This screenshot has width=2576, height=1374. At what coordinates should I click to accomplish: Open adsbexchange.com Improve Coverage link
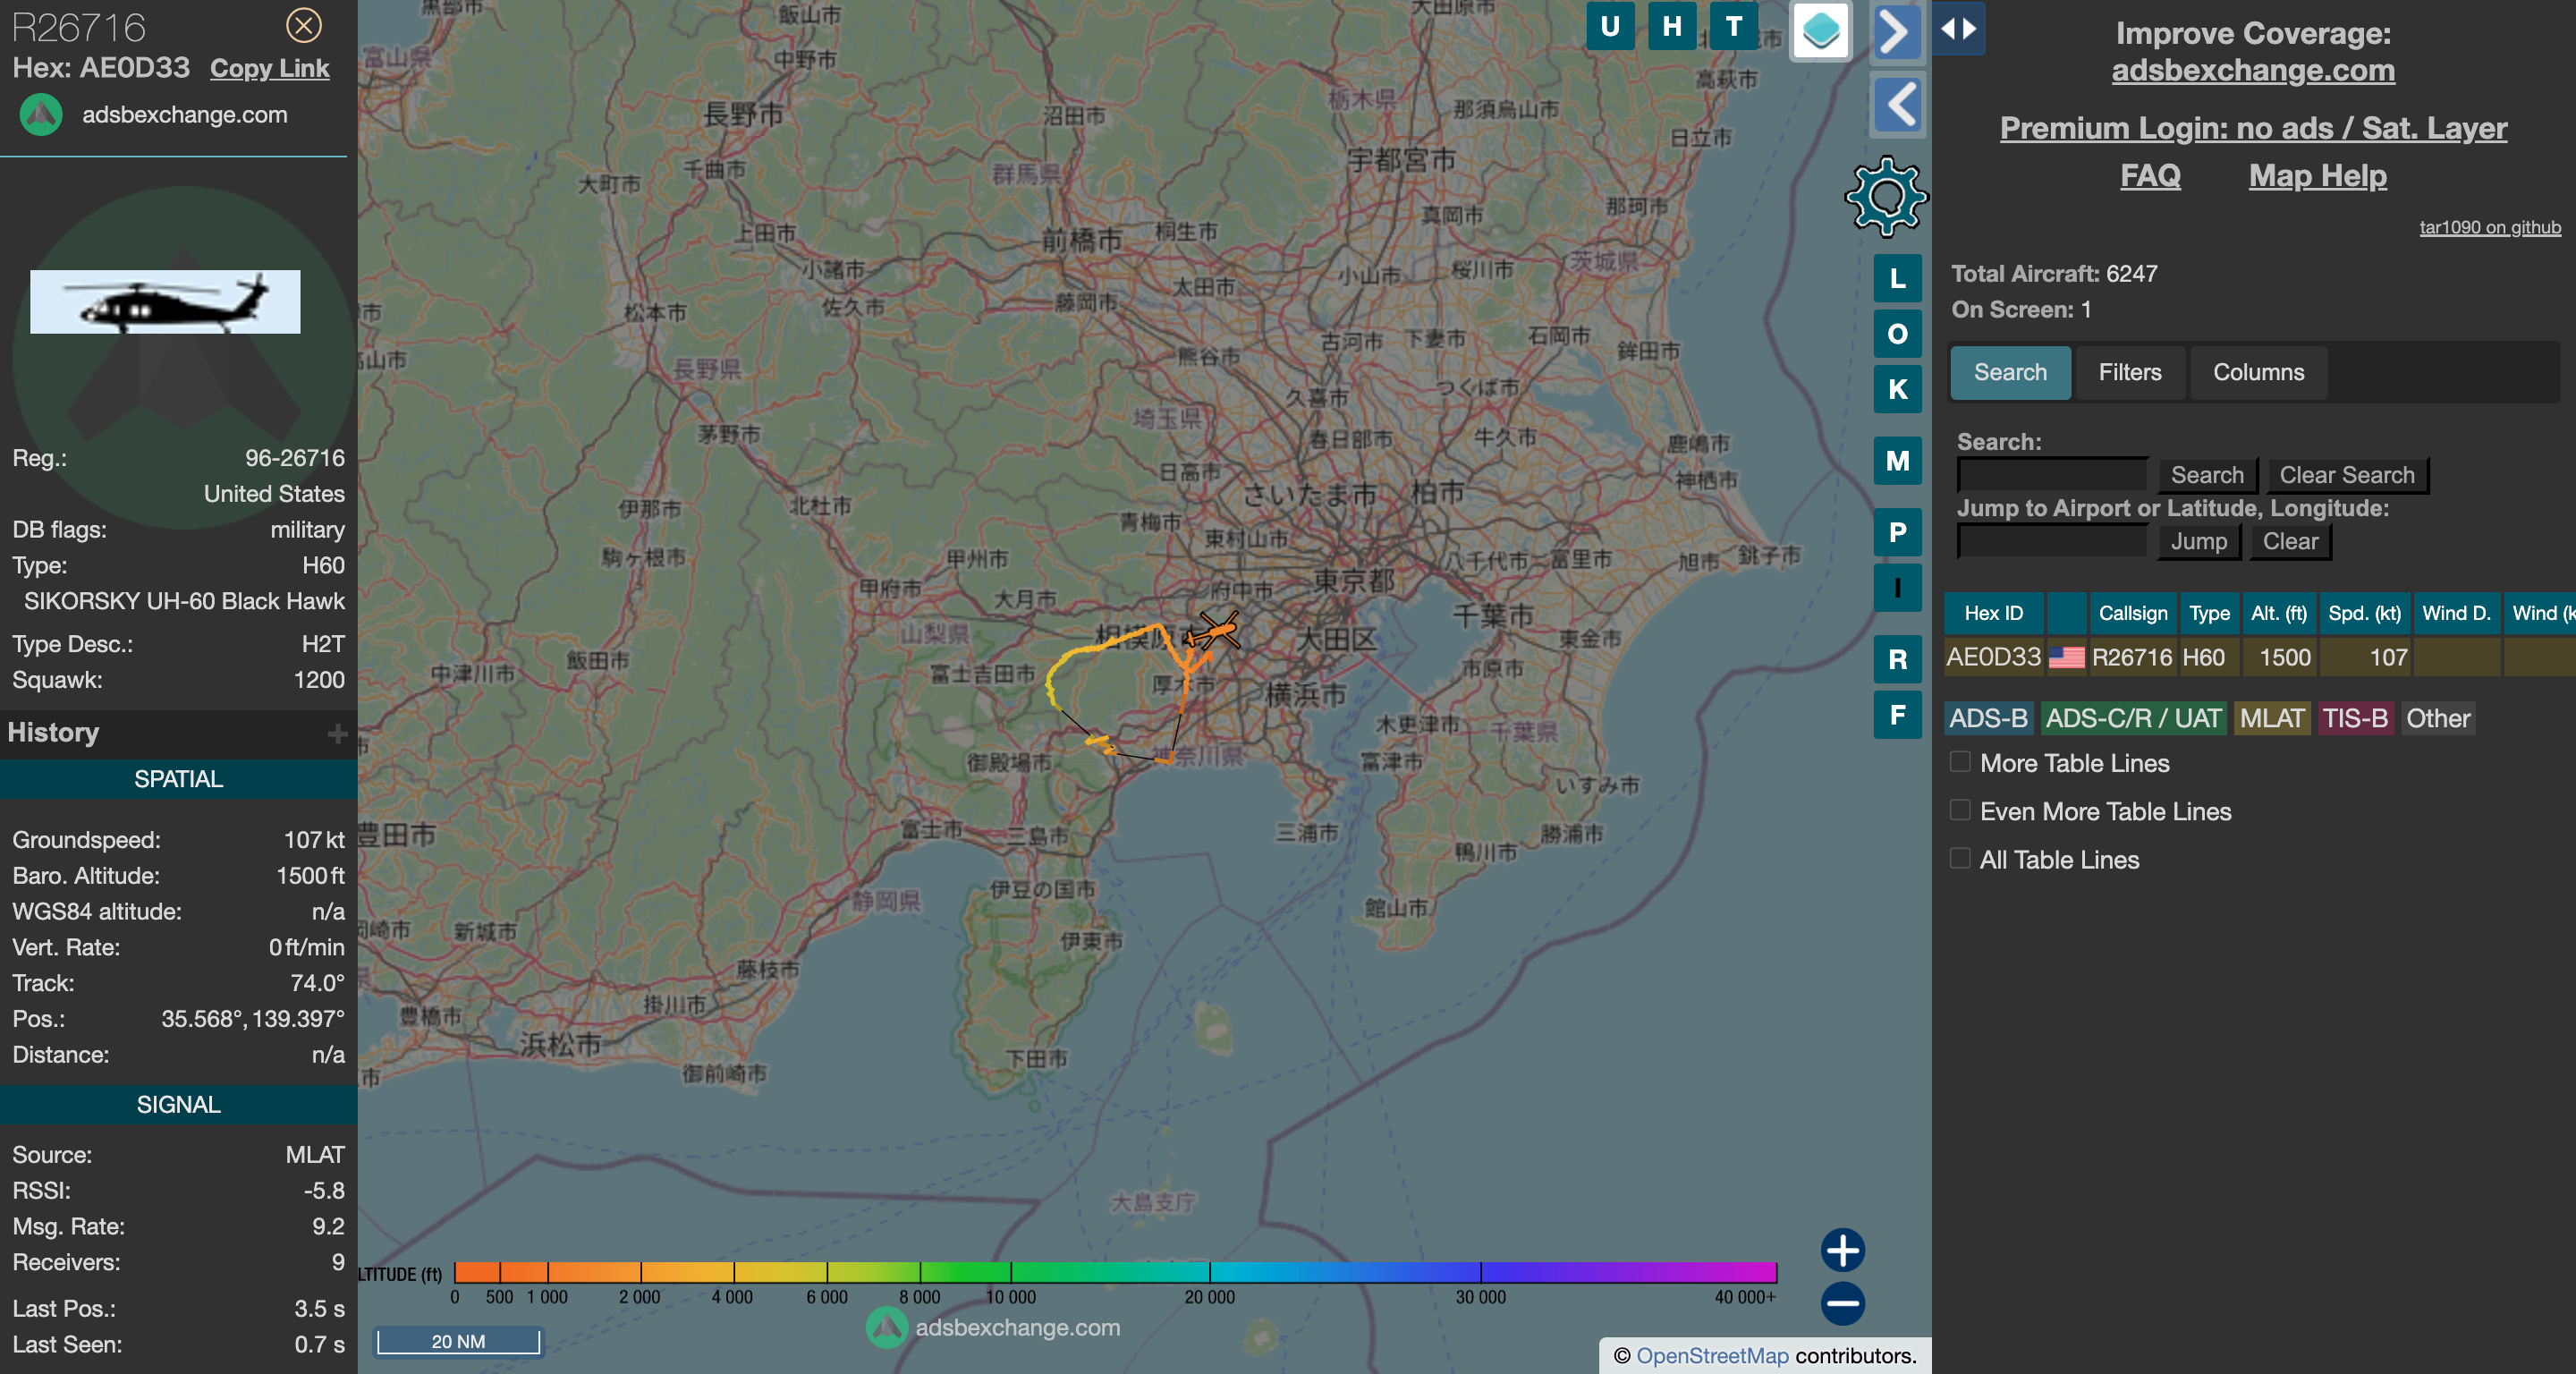[x=2253, y=70]
